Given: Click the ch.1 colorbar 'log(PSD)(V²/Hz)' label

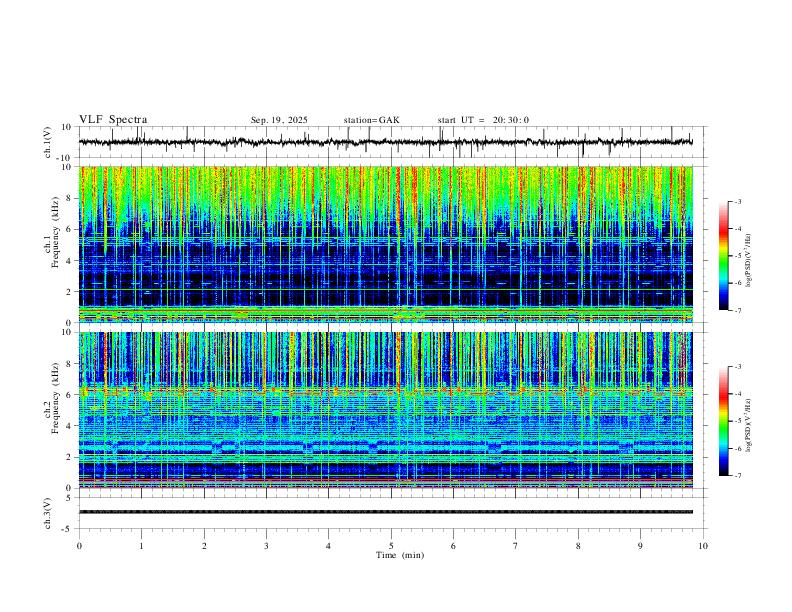Looking at the screenshot, I should coord(749,261).
